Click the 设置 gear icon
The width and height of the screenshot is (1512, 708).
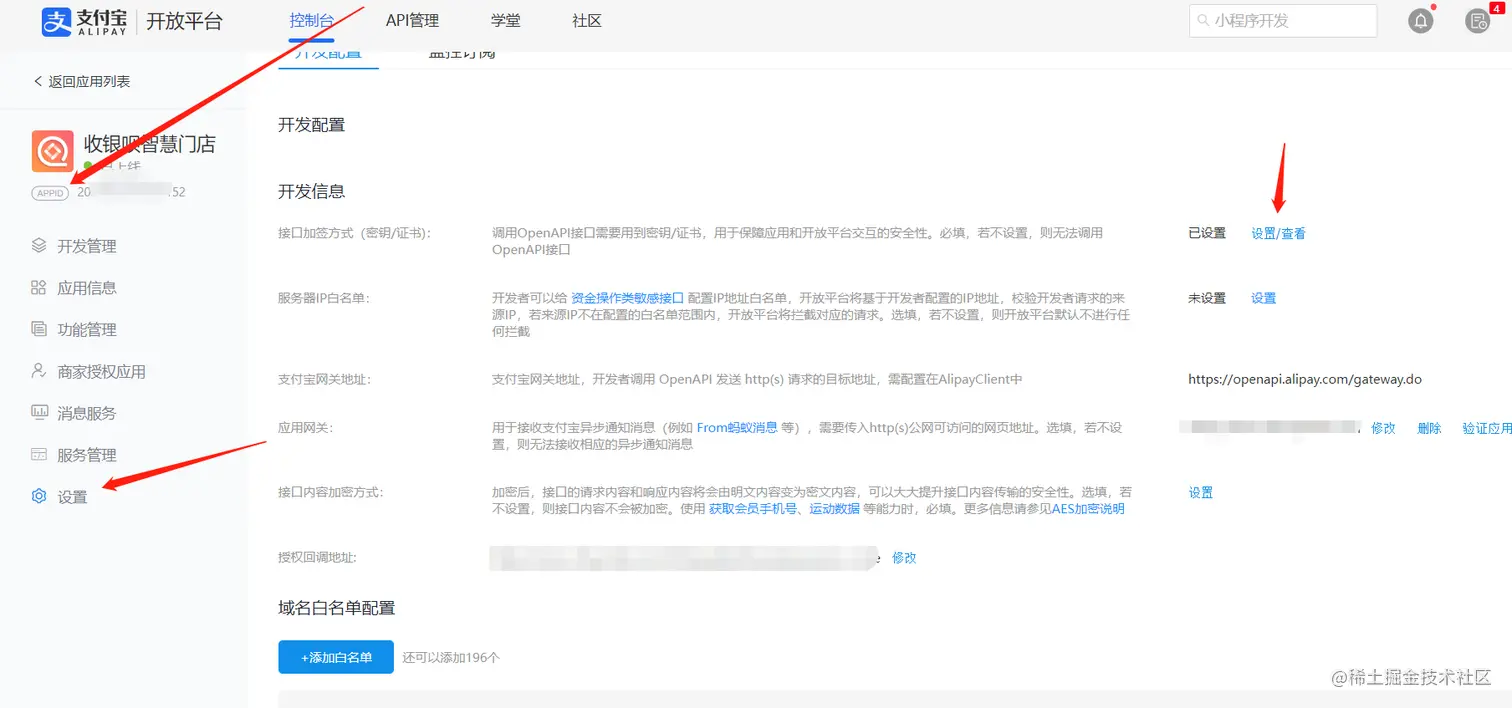click(x=39, y=496)
